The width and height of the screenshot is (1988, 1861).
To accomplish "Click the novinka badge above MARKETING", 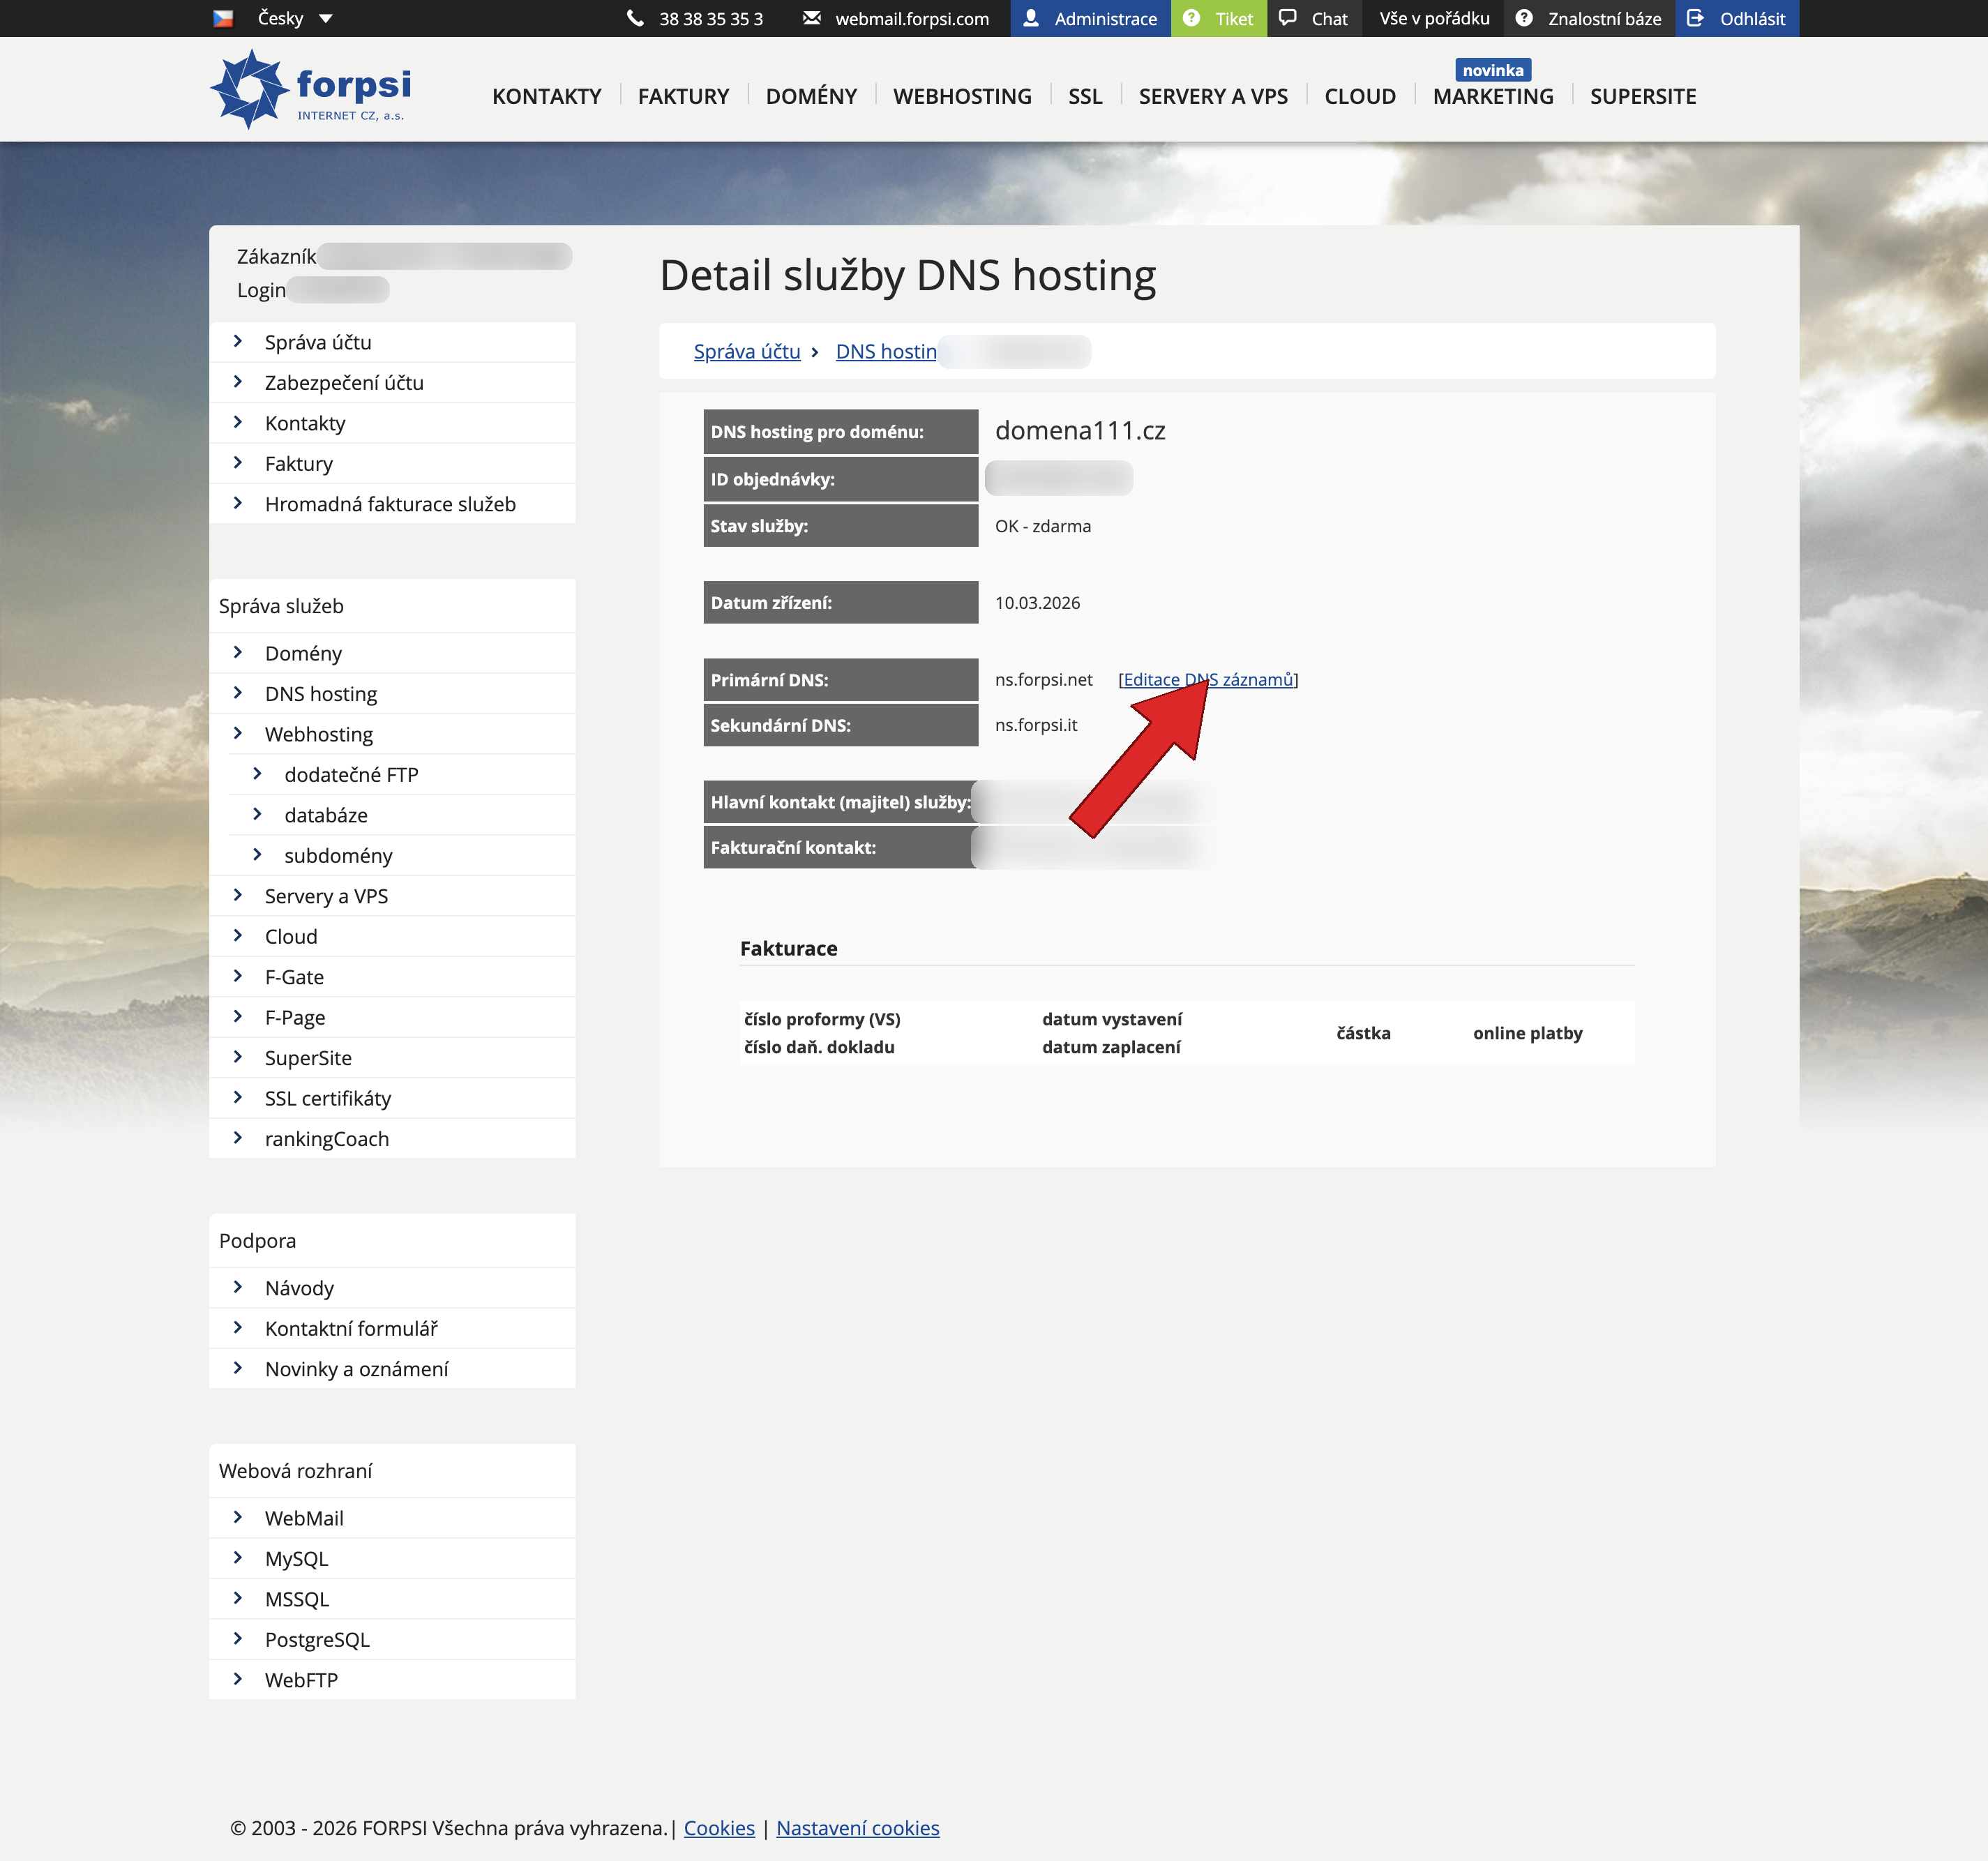I will (1493, 69).
